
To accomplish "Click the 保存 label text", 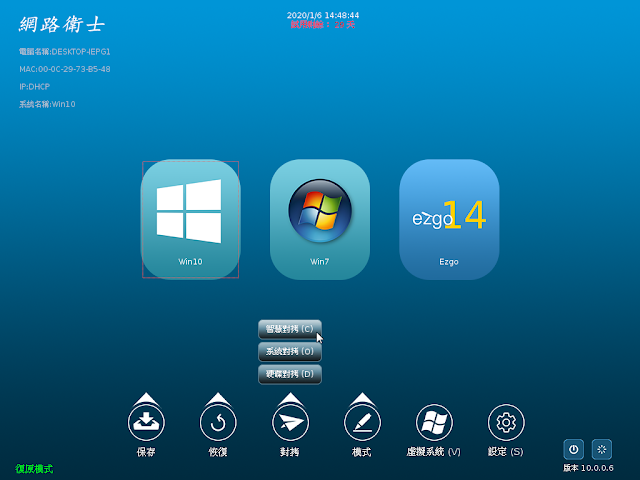I will pyautogui.click(x=146, y=452).
